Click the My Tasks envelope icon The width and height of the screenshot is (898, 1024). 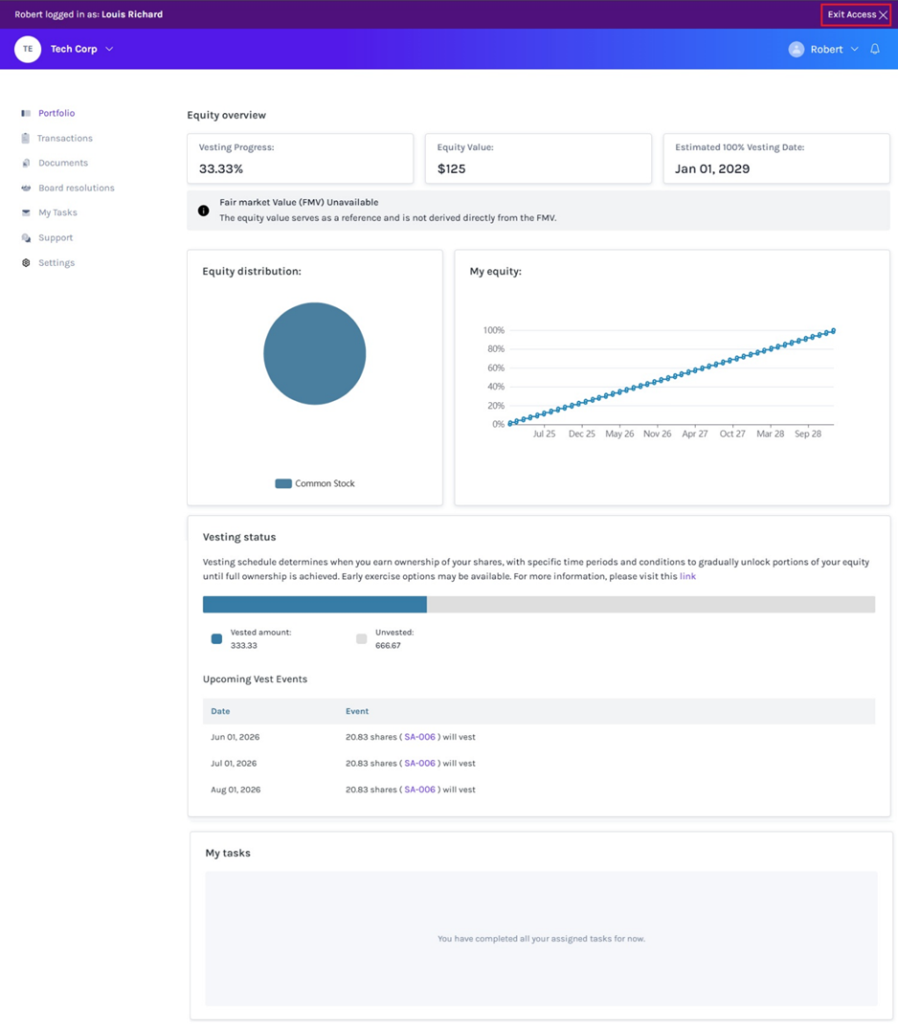[26, 212]
